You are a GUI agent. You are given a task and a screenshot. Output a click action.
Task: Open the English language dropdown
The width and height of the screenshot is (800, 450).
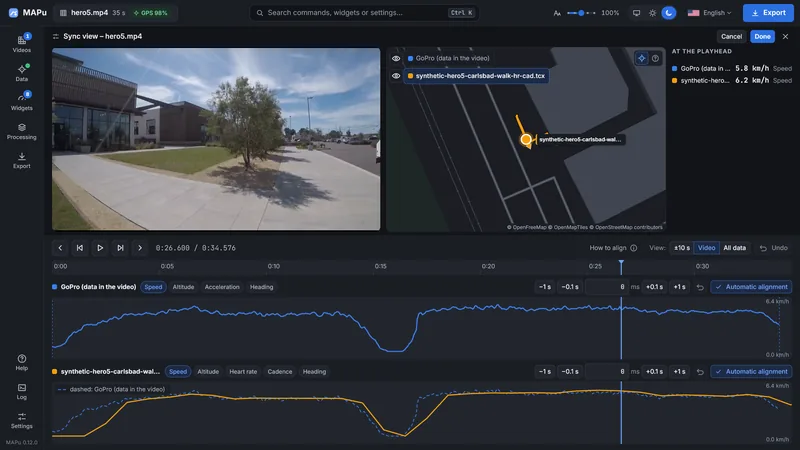pos(709,13)
